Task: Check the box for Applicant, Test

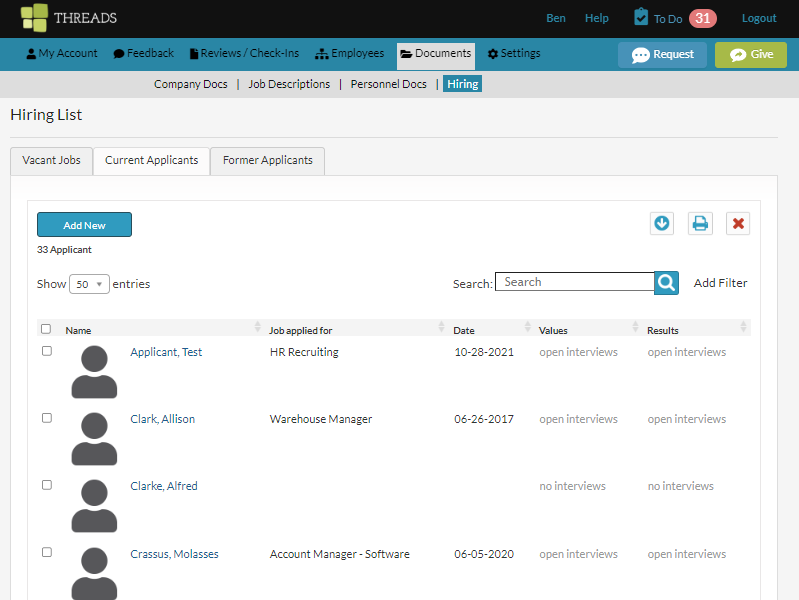Action: pos(47,351)
